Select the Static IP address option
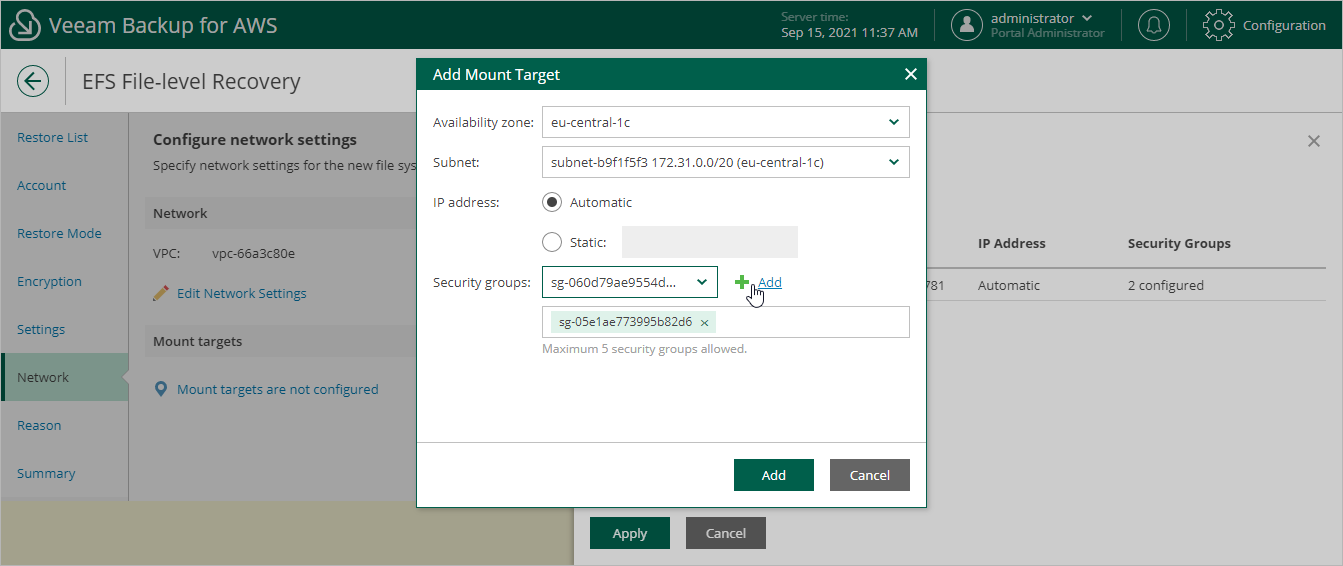The height and width of the screenshot is (566, 1343). tap(552, 242)
